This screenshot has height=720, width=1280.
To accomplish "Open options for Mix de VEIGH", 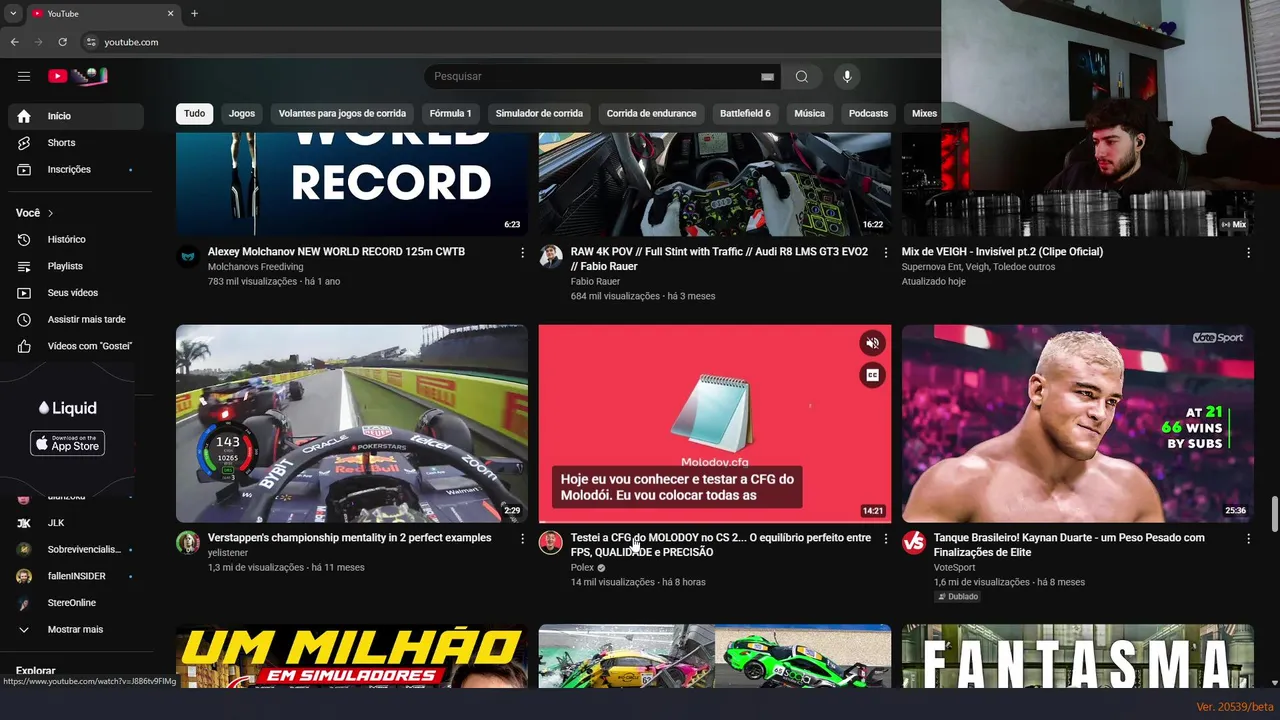I will click(1248, 253).
